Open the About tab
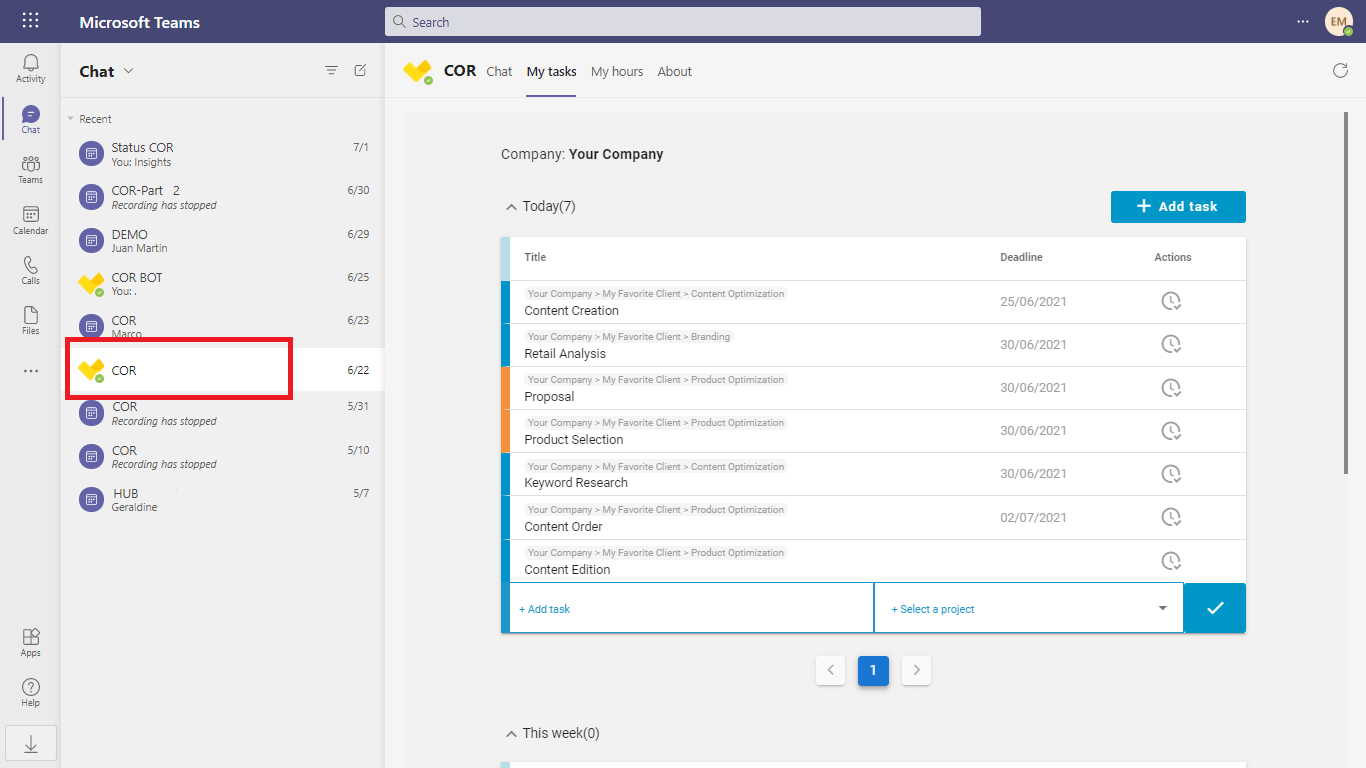This screenshot has width=1366, height=768. [675, 72]
